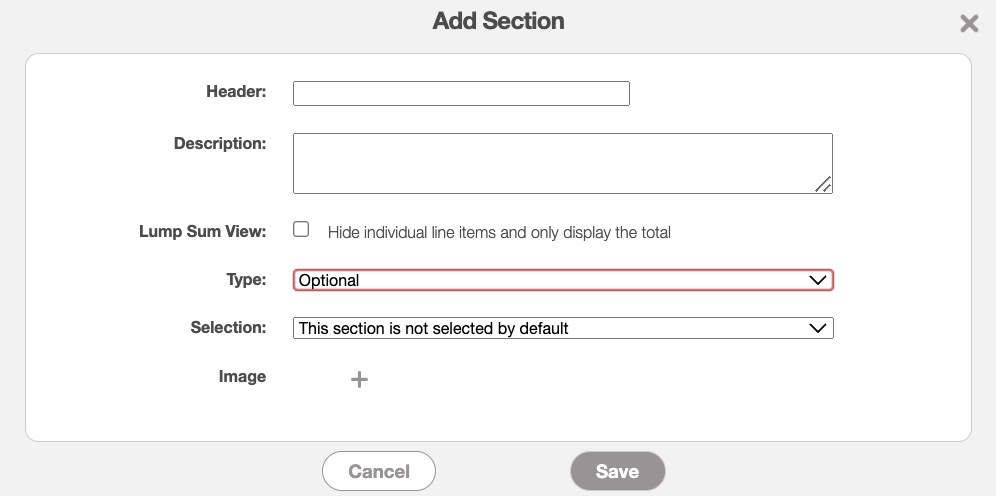Enable the Lump Sum View checkbox
The height and width of the screenshot is (496, 996).
[x=301, y=230]
